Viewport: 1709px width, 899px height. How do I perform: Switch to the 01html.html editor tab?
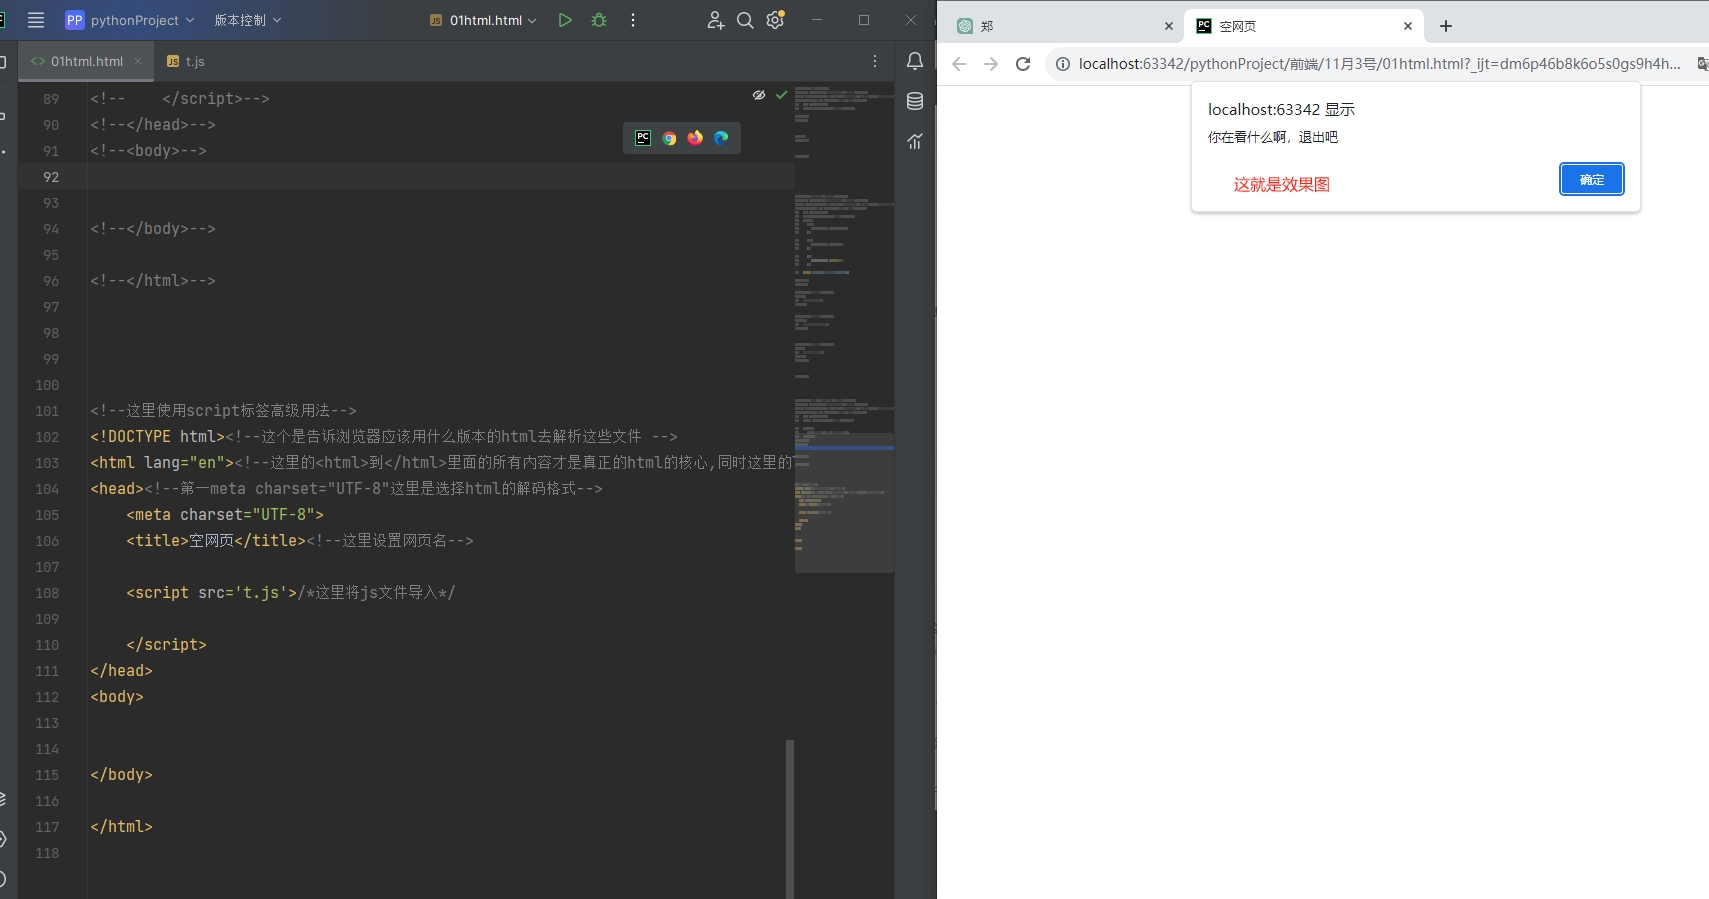tap(87, 61)
